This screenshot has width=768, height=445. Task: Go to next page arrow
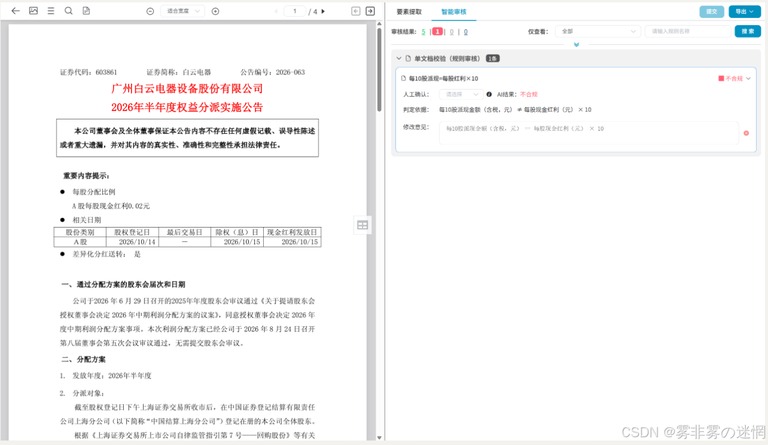[323, 11]
